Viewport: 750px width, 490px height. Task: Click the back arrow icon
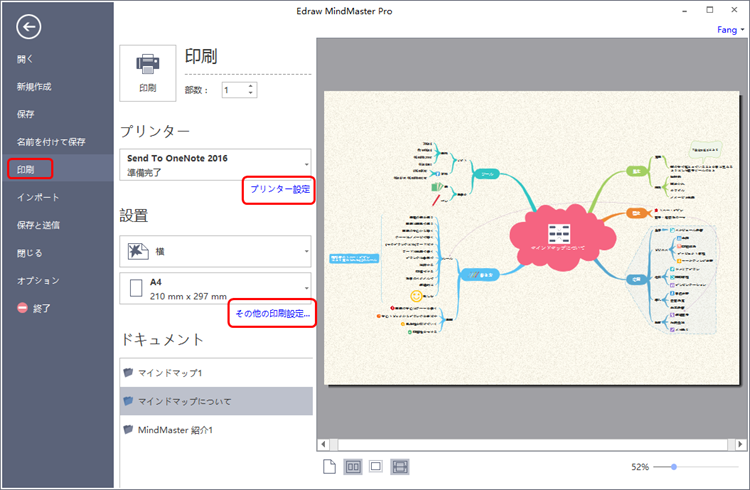point(29,28)
